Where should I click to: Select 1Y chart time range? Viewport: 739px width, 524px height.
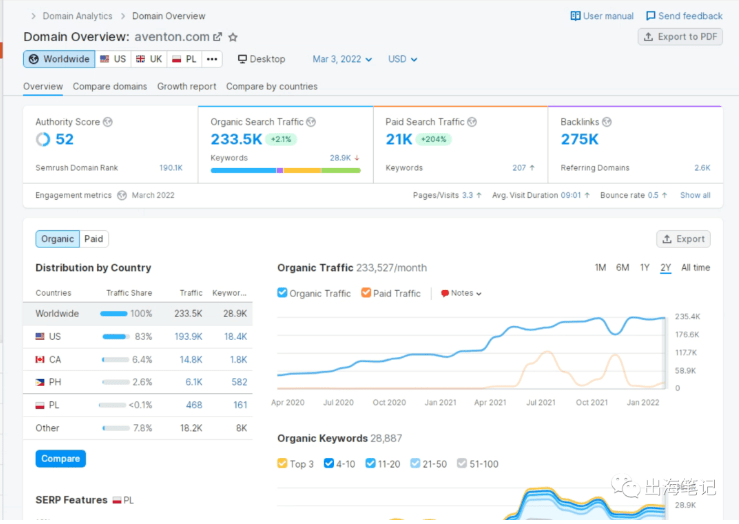(644, 268)
